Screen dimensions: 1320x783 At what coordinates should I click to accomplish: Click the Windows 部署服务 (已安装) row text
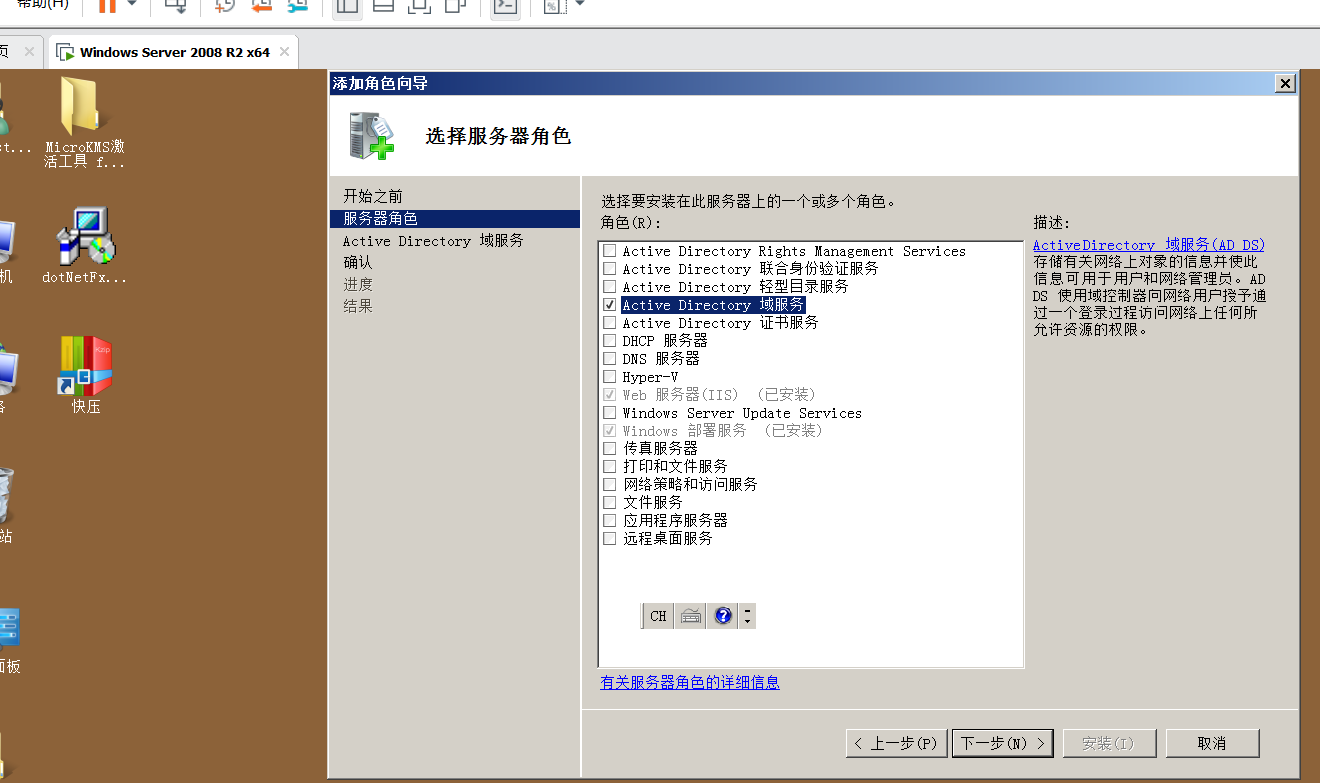coord(723,431)
